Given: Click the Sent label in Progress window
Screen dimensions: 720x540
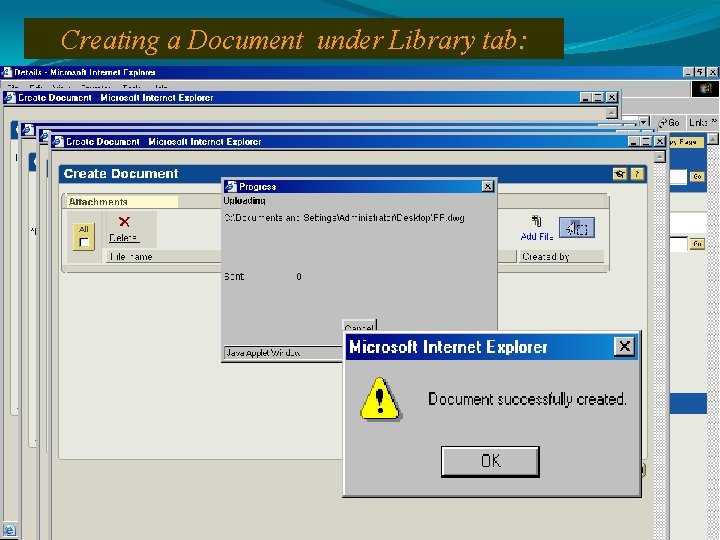Looking at the screenshot, I should click(x=234, y=276).
